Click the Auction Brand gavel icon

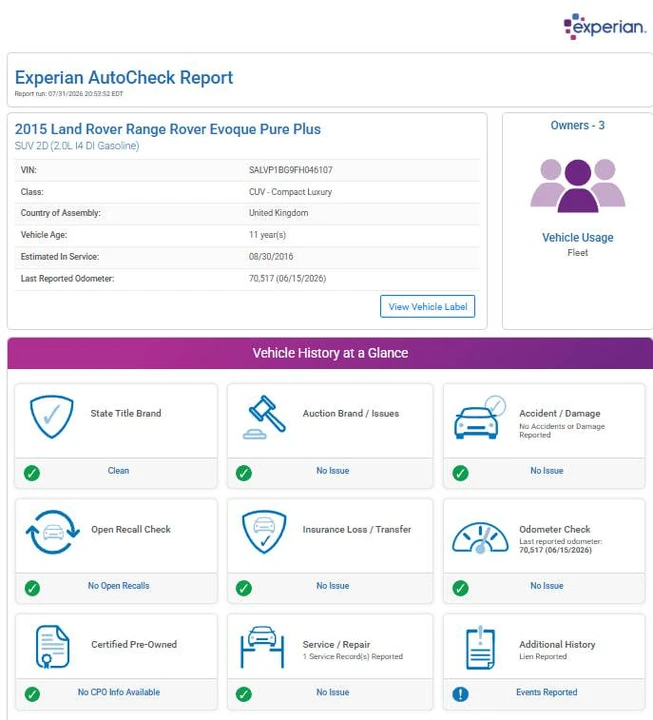[x=264, y=417]
